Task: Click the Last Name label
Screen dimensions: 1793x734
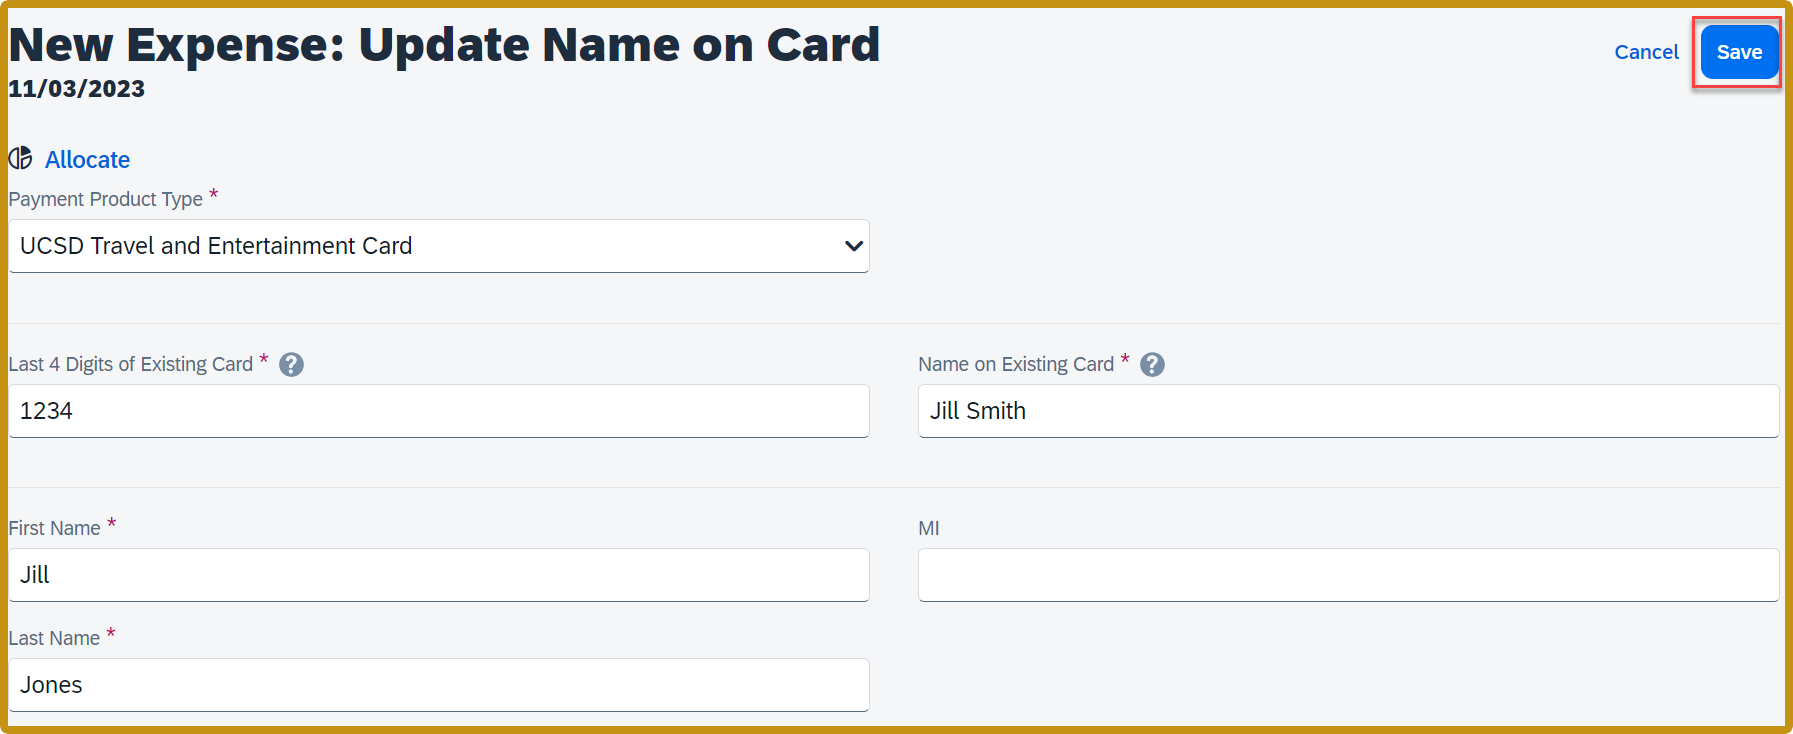Action: (54, 637)
